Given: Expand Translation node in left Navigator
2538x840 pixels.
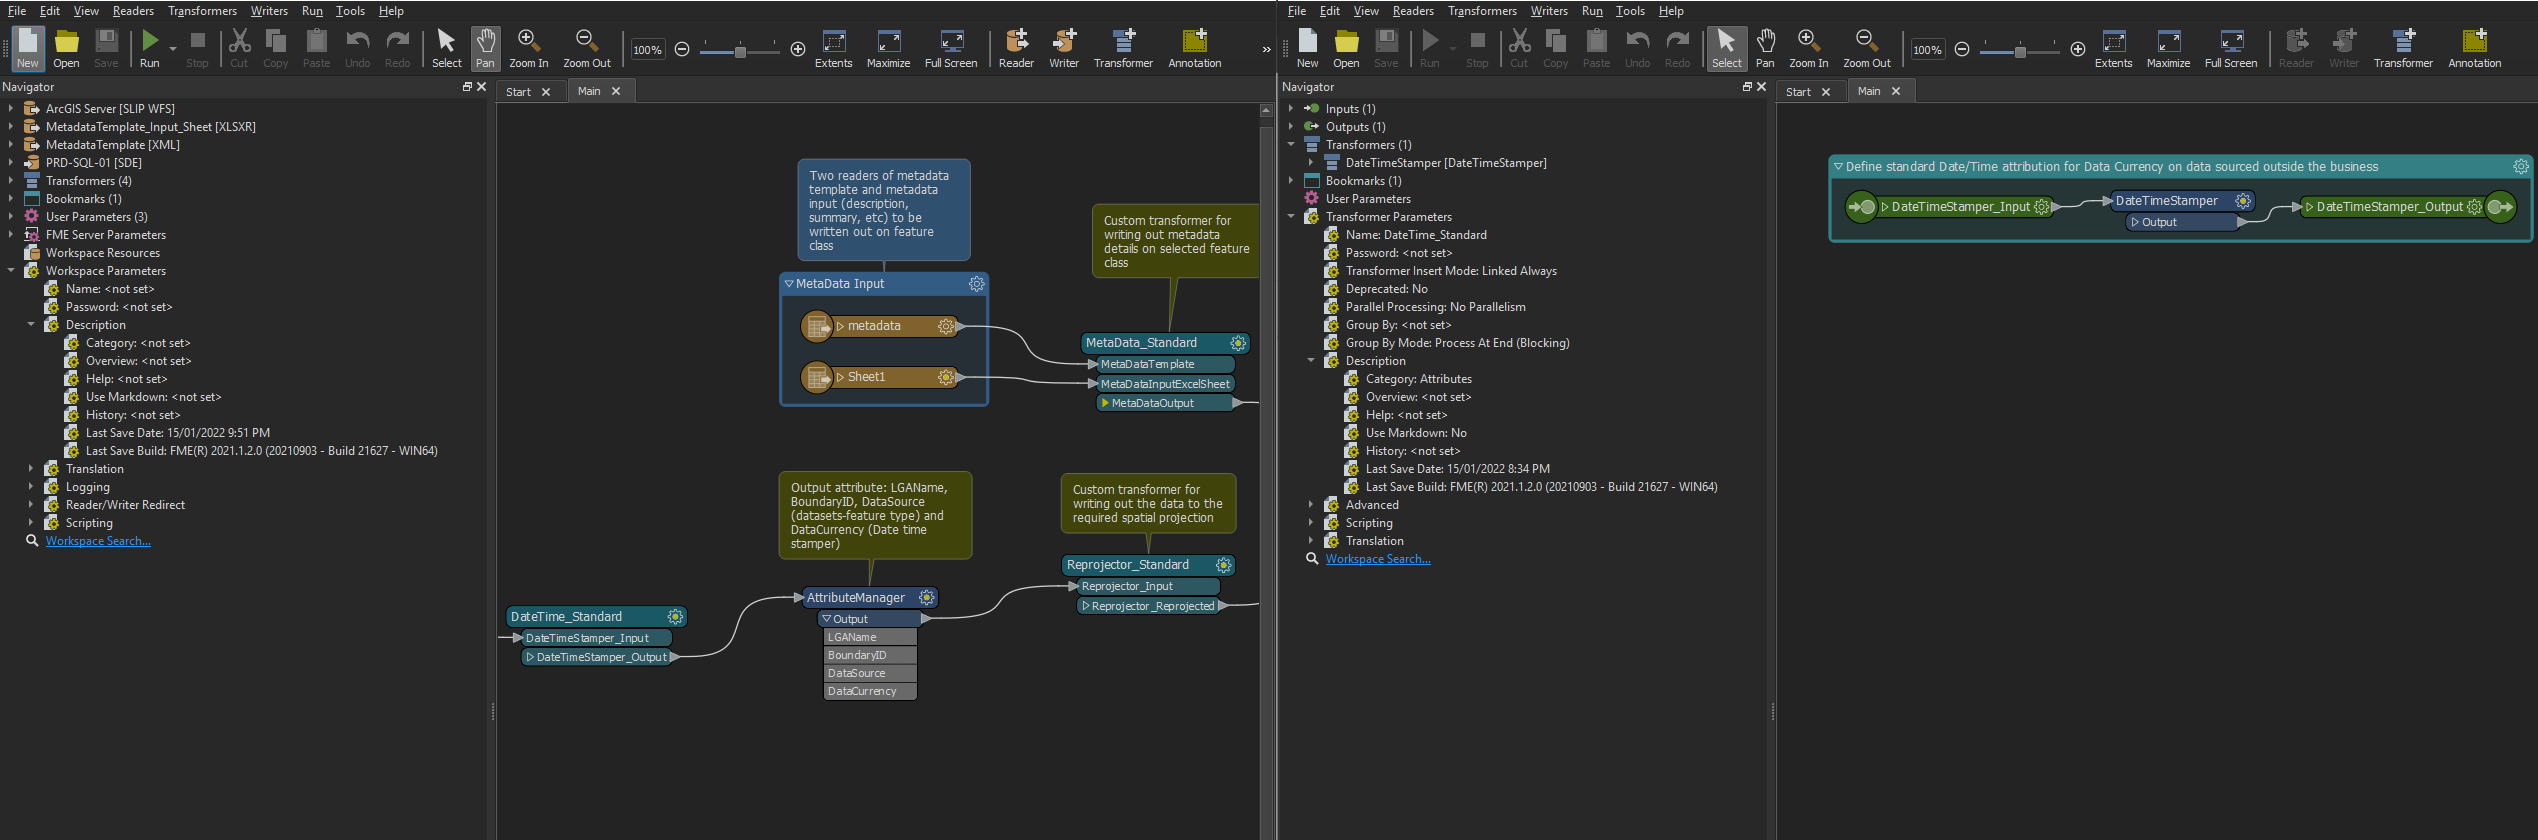Looking at the screenshot, I should [31, 469].
